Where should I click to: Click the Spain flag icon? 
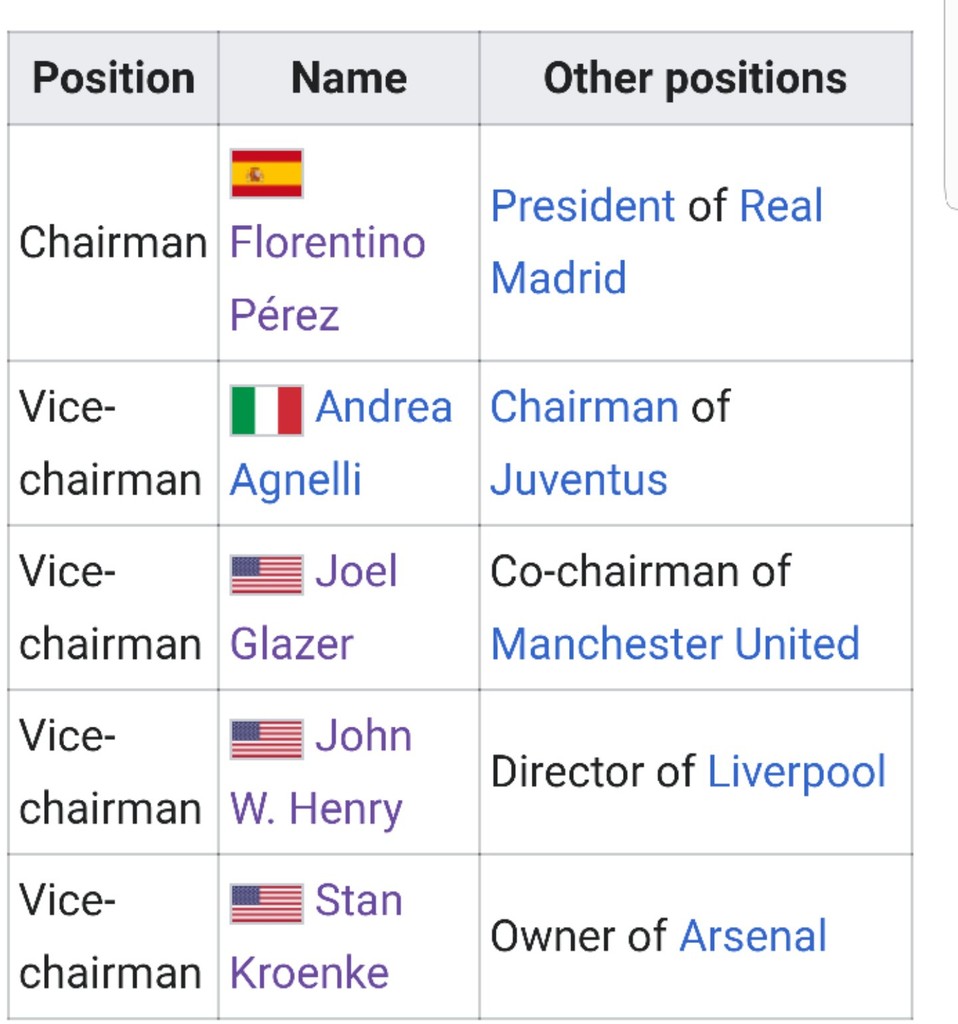coord(266,174)
